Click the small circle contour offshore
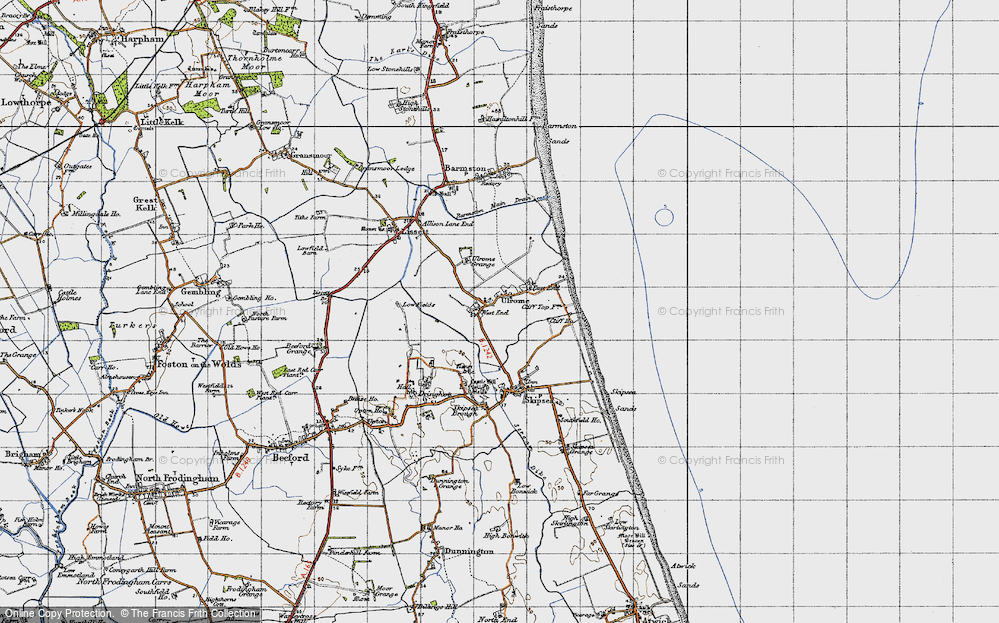 pos(665,217)
